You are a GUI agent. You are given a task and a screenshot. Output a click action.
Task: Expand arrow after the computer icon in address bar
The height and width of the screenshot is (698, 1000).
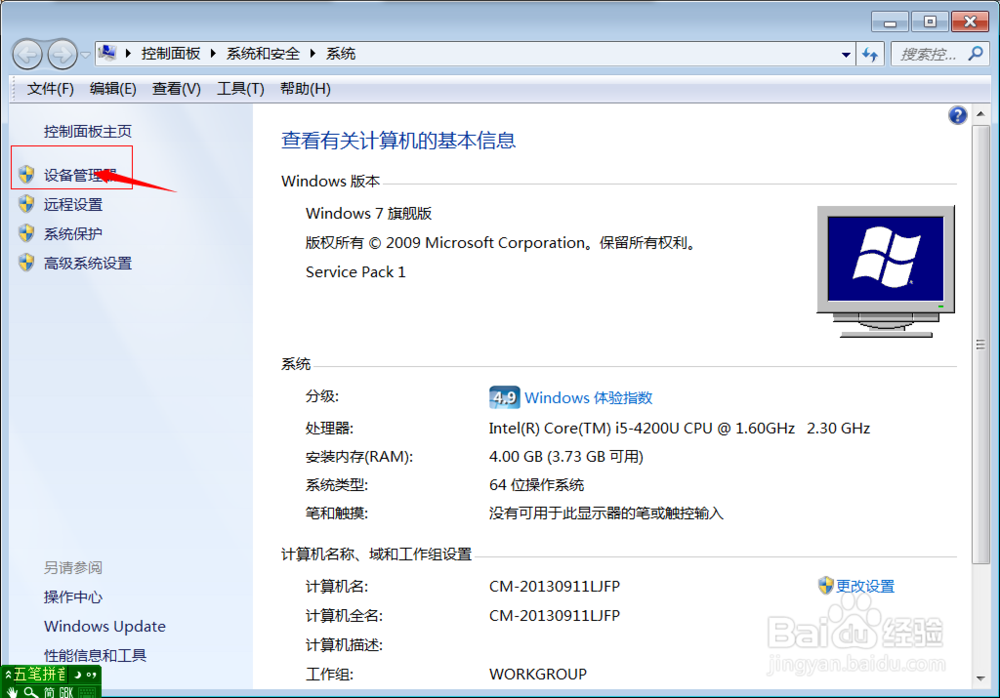(128, 54)
